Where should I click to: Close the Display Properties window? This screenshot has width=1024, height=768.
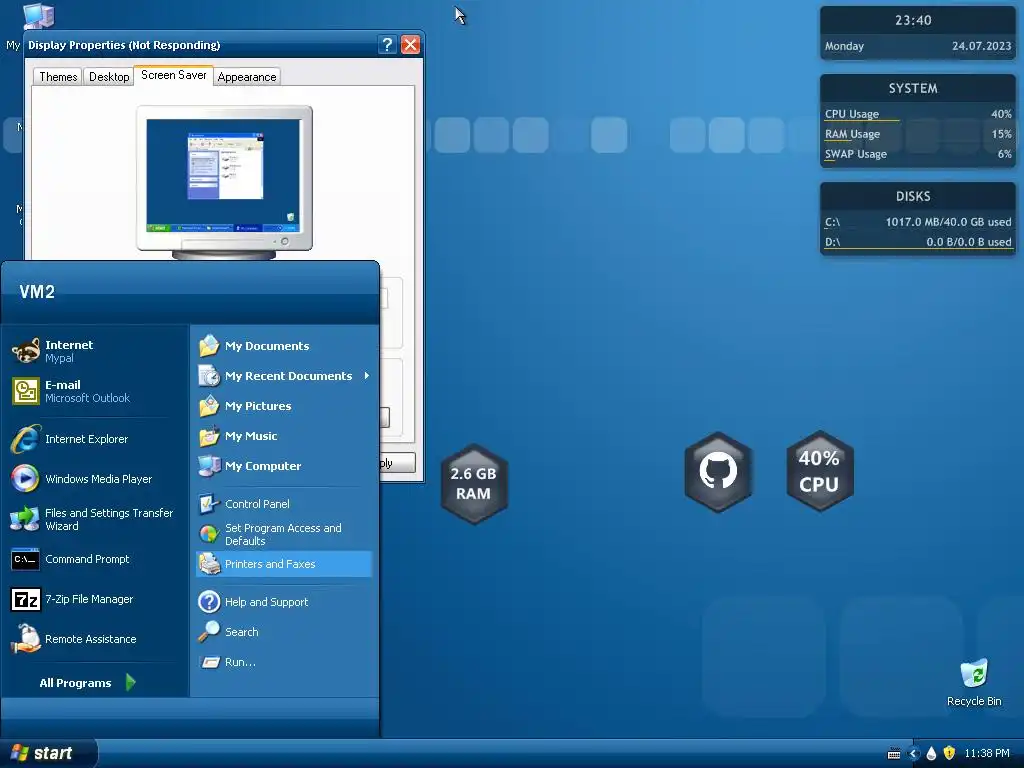411,44
